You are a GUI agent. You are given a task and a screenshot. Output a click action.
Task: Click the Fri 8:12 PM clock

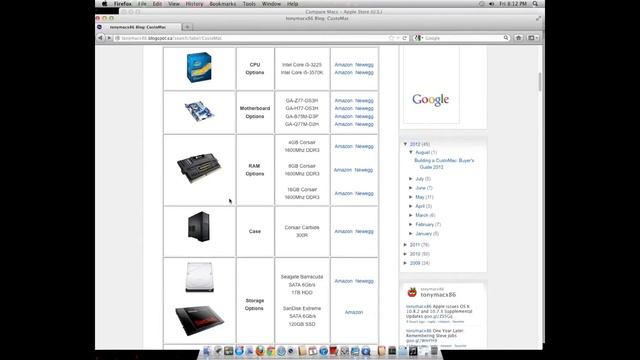(513, 4)
